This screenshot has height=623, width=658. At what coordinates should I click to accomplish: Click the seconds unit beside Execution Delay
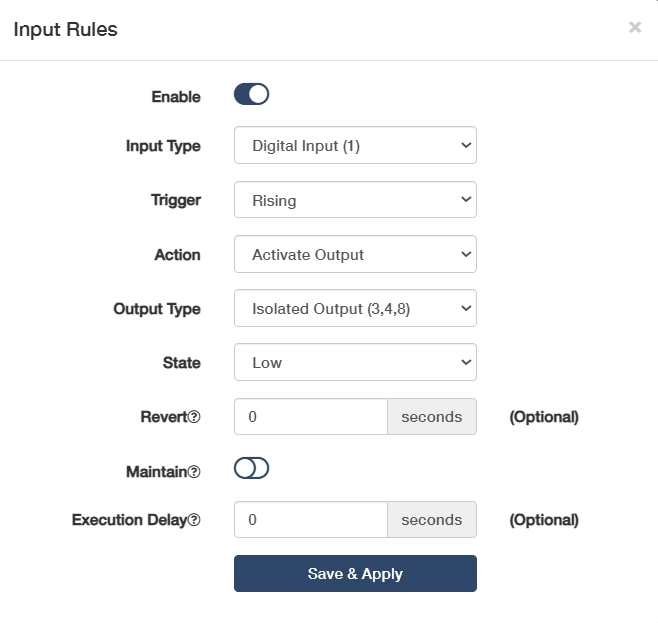[432, 520]
